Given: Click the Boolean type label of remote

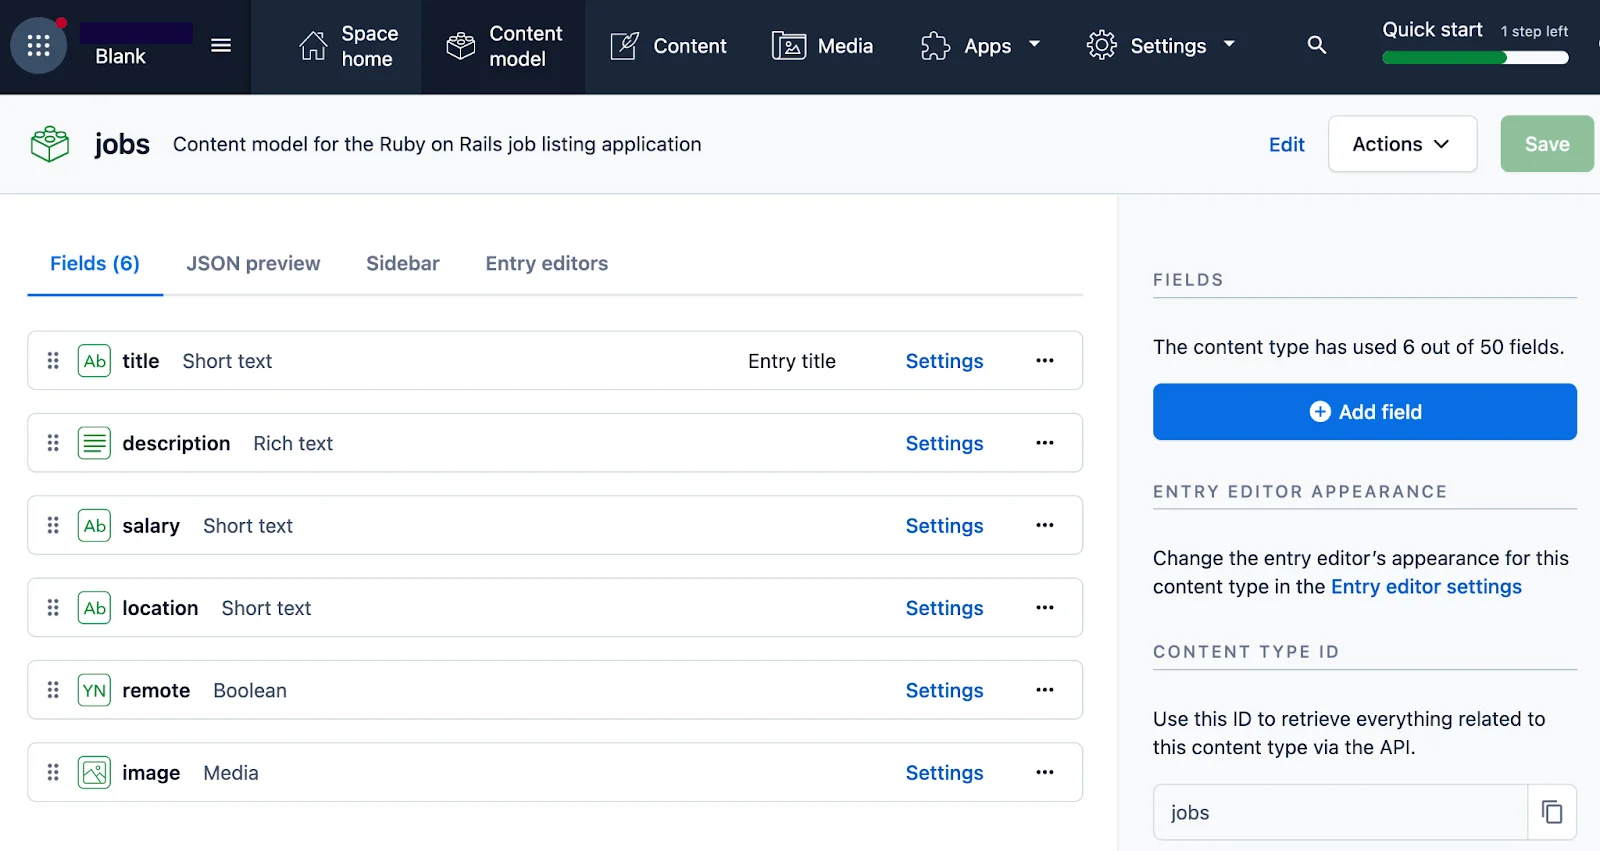Looking at the screenshot, I should (250, 691).
